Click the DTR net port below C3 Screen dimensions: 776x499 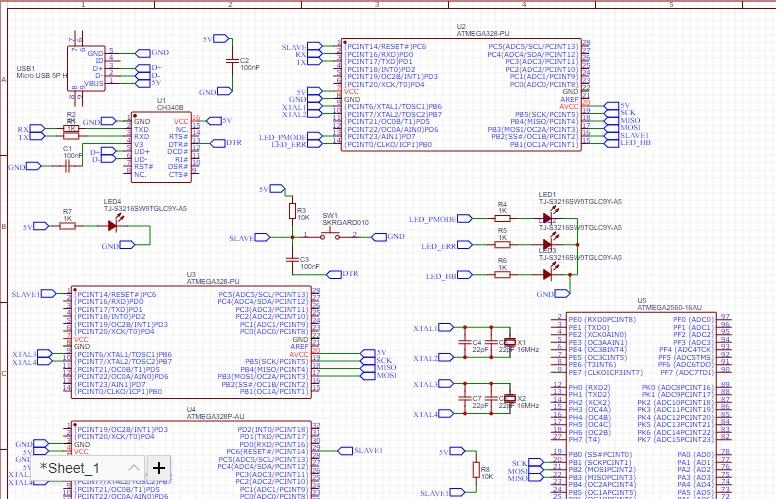[335, 274]
